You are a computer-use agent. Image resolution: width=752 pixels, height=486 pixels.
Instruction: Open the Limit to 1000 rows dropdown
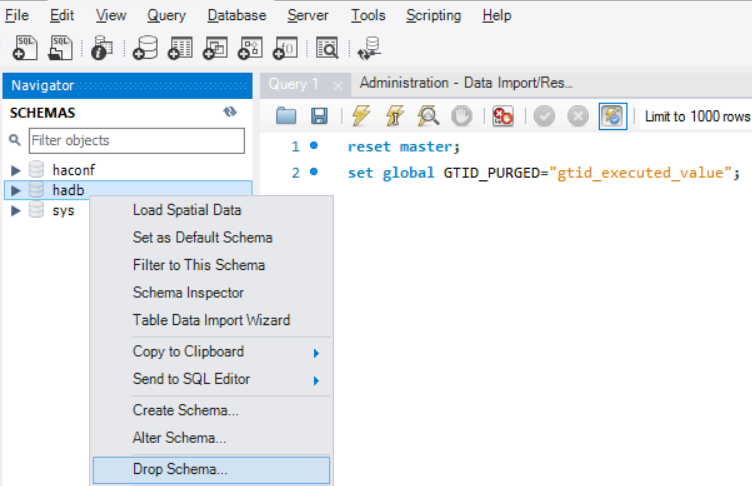pyautogui.click(x=696, y=117)
